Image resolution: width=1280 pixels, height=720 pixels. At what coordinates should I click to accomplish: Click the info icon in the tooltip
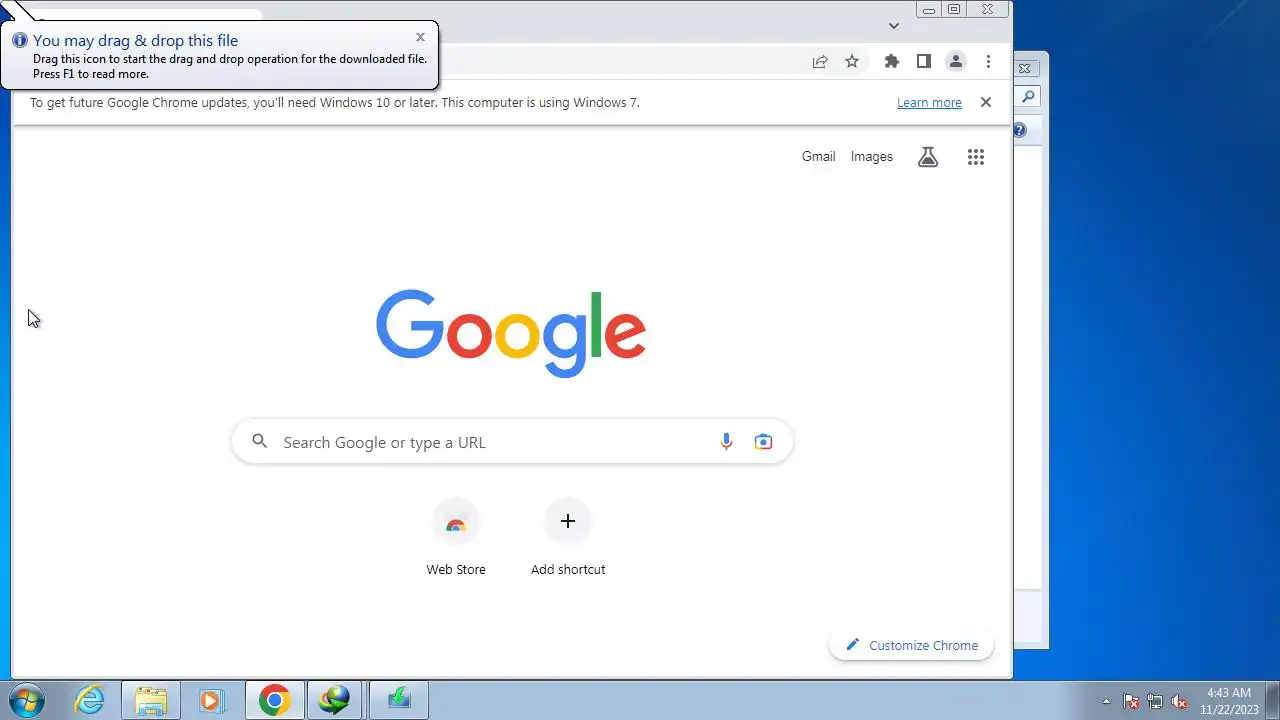20,41
